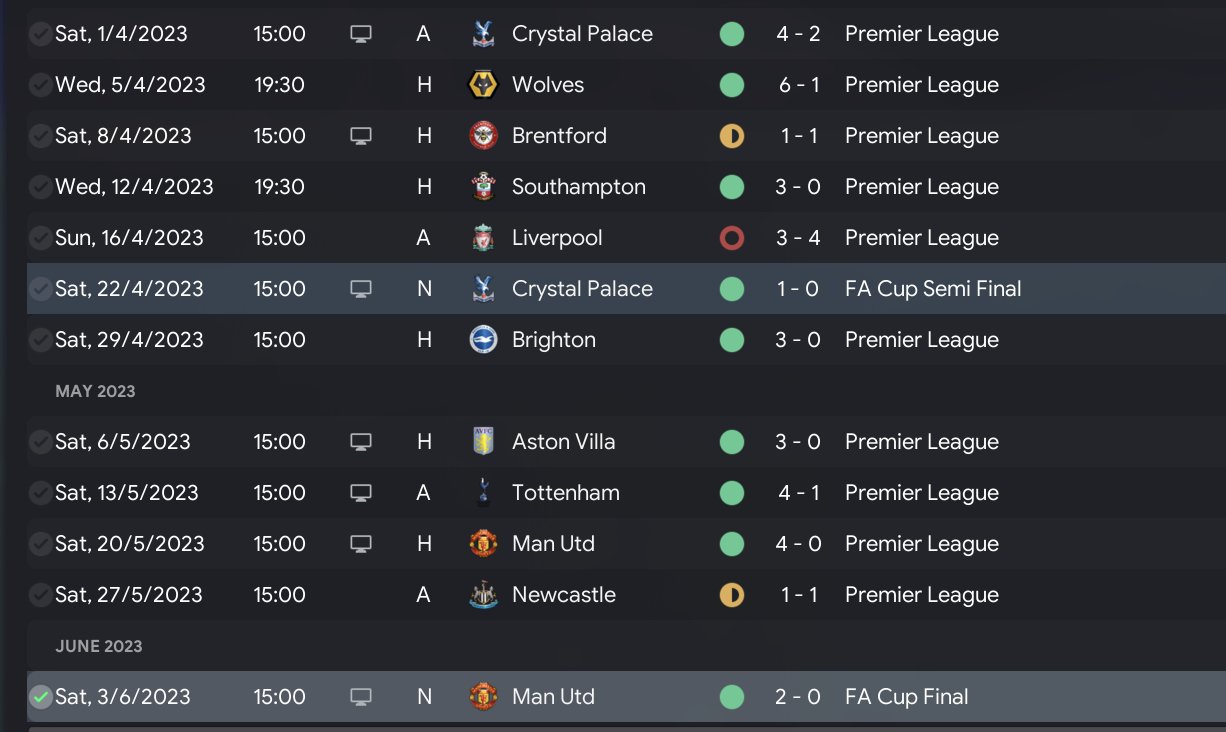Click the Aston Villa crest icon
The image size is (1226, 732).
pos(483,442)
